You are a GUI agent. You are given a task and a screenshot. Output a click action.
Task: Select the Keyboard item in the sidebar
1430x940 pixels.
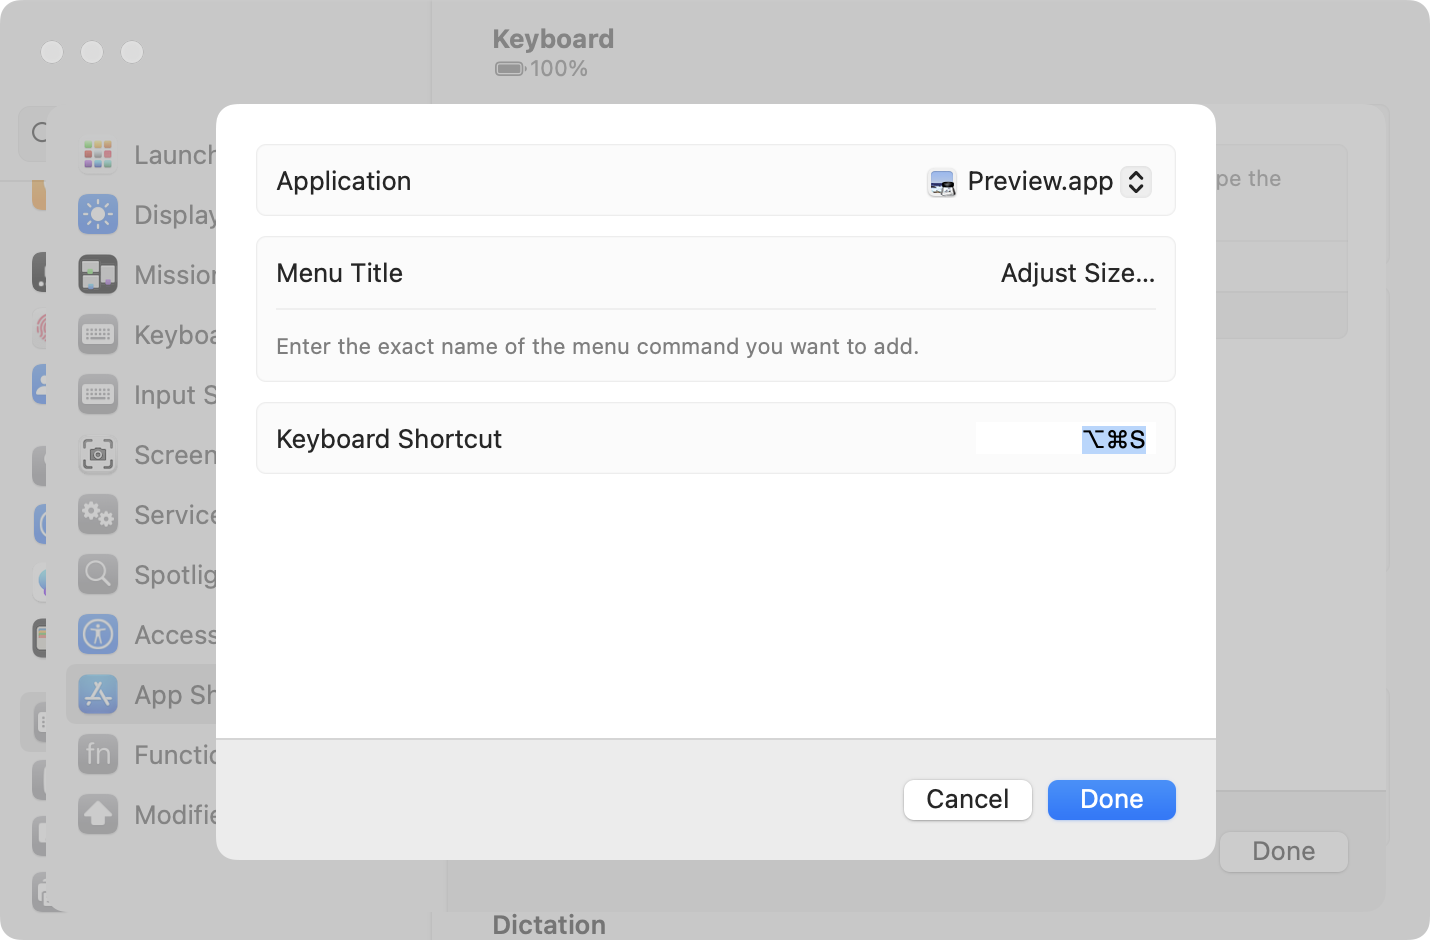point(147,334)
